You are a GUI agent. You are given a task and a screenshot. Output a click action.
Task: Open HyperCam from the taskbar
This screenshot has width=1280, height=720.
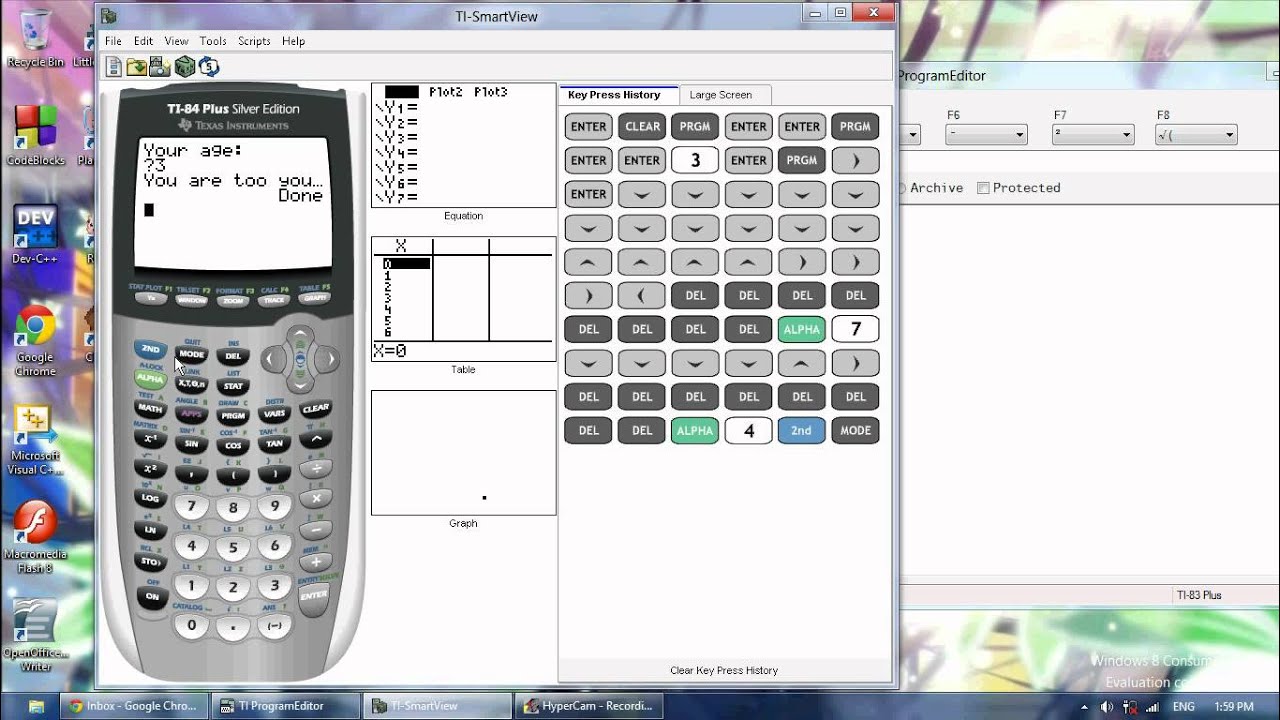[x=589, y=706]
